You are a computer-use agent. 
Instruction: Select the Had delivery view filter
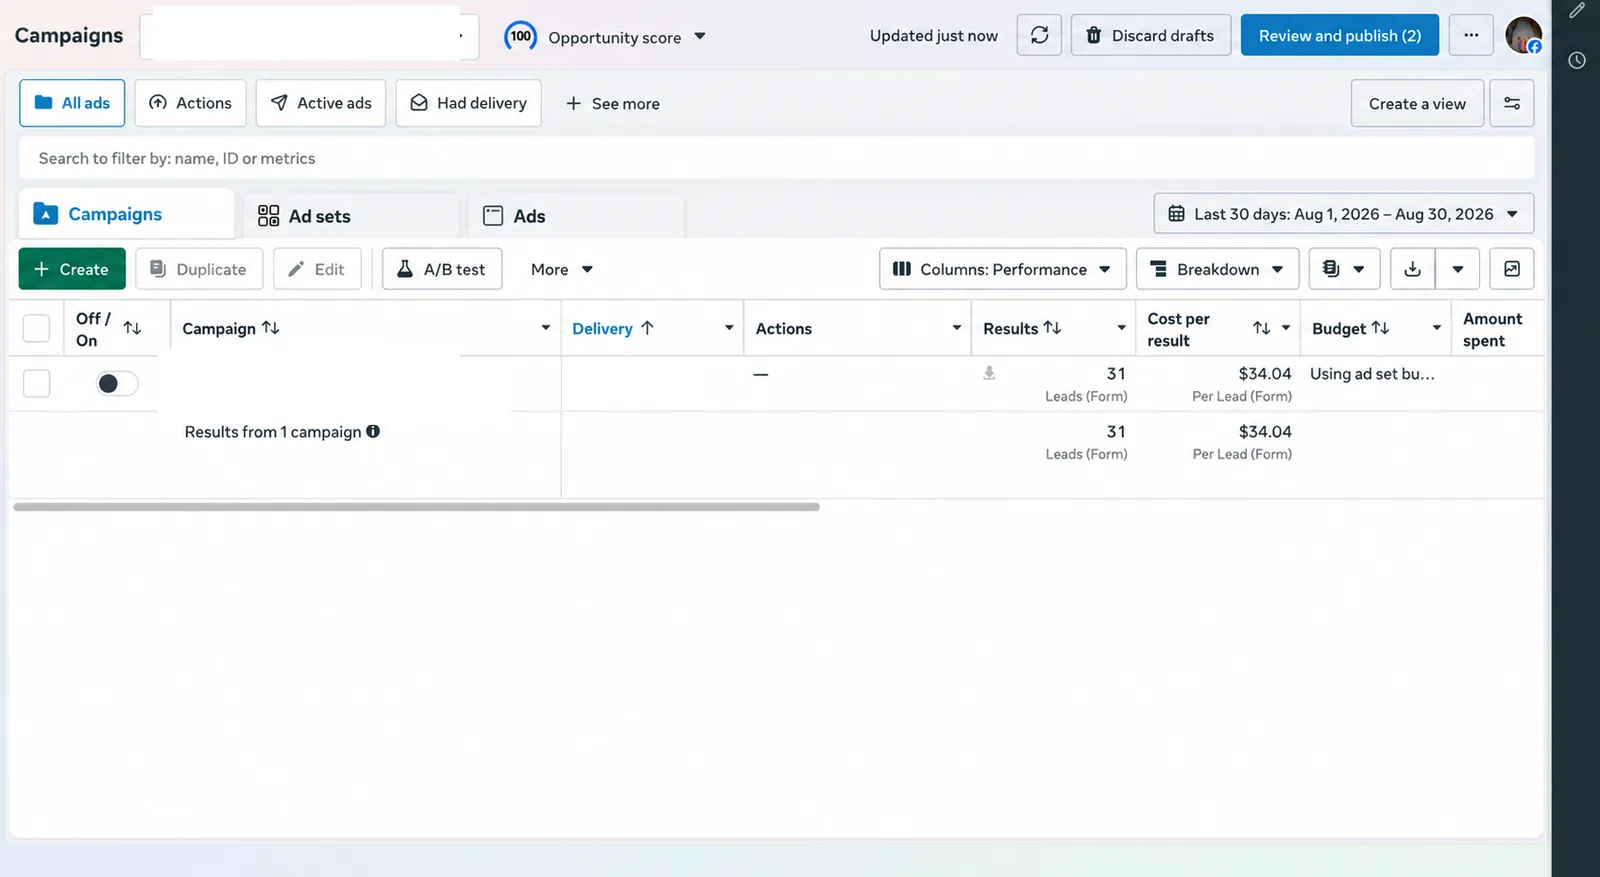pyautogui.click(x=468, y=103)
